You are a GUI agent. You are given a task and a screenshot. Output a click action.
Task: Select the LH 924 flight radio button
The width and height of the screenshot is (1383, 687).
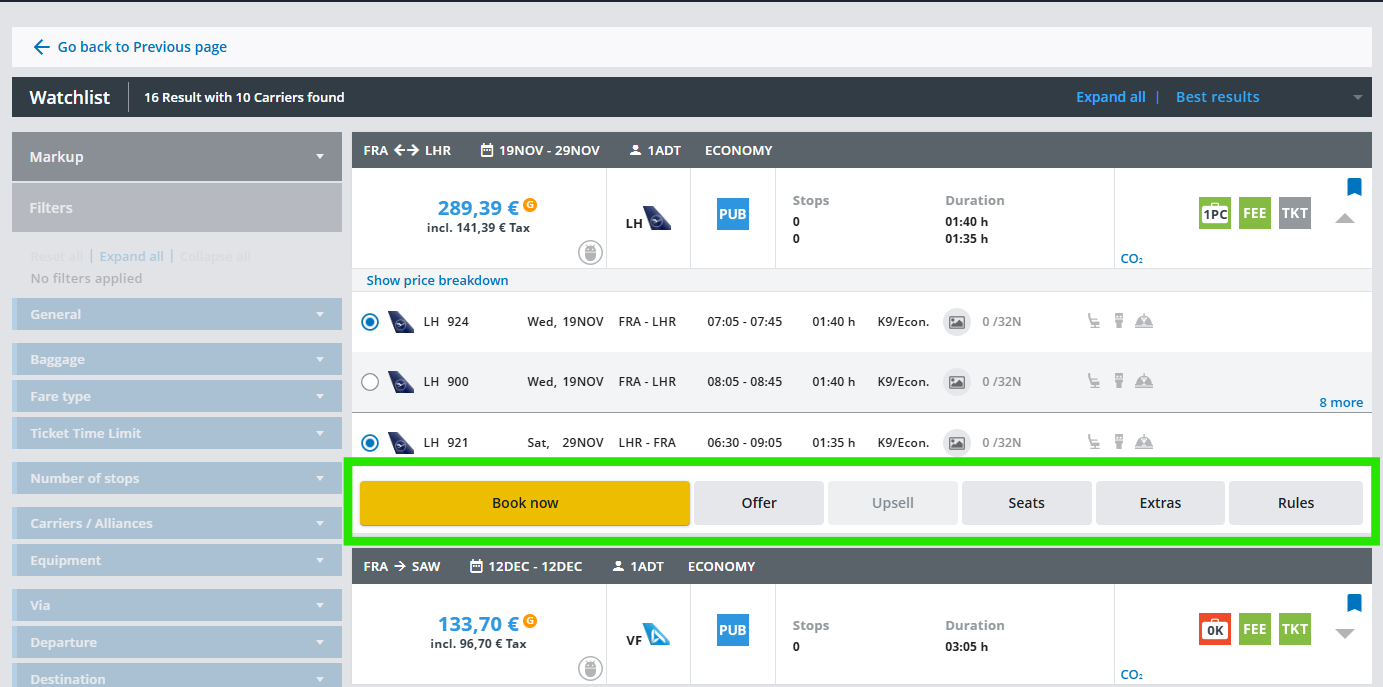(370, 322)
